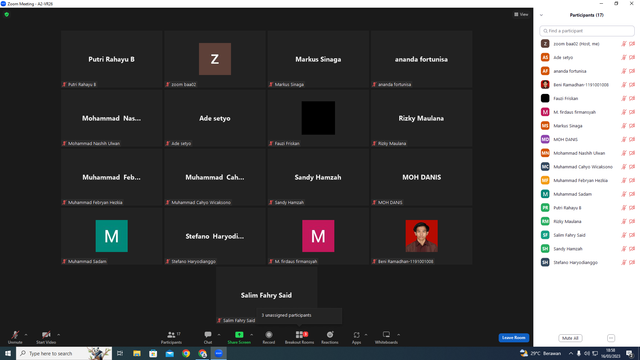The image size is (640, 360).
Task: Collapse the Participants panel chevron
Action: click(541, 15)
